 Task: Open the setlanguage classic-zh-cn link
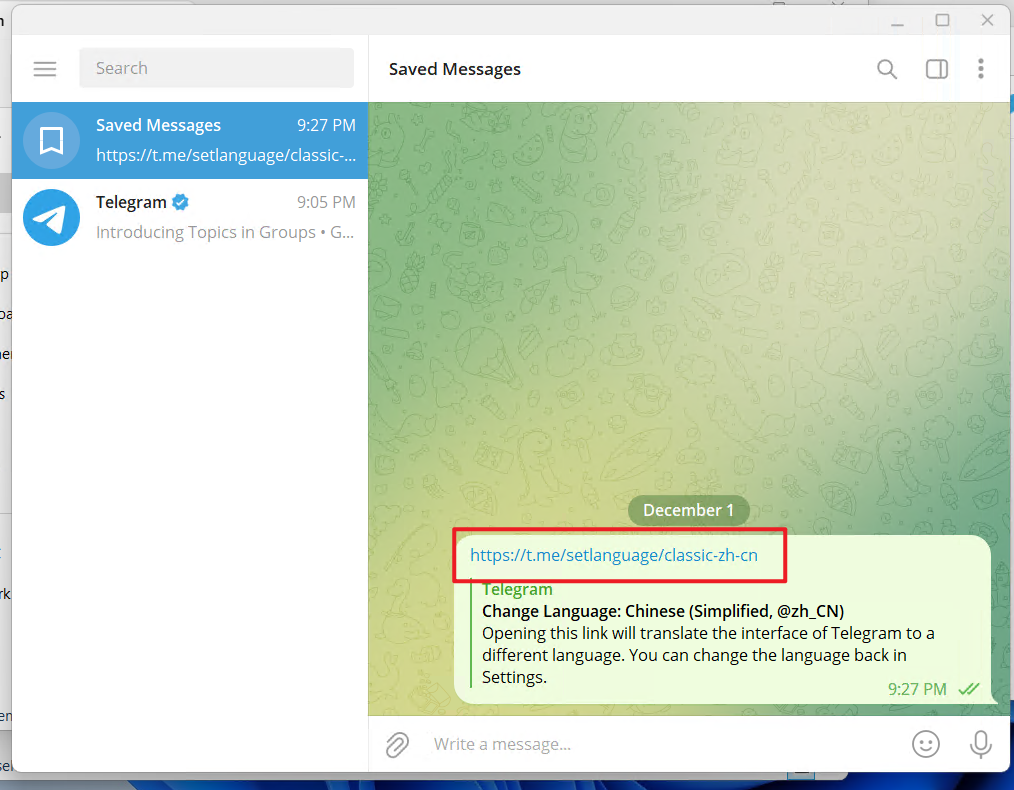(x=614, y=555)
